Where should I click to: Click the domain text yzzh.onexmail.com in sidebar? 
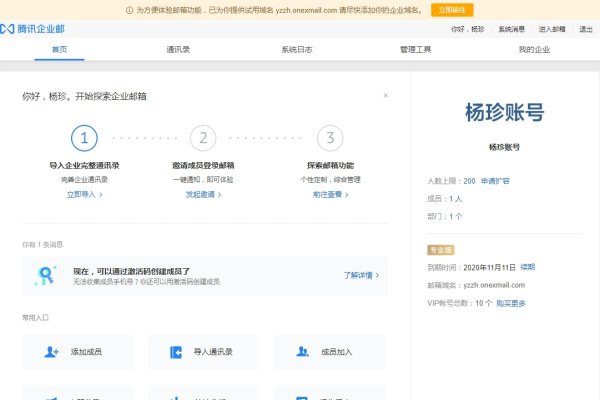tap(494, 285)
